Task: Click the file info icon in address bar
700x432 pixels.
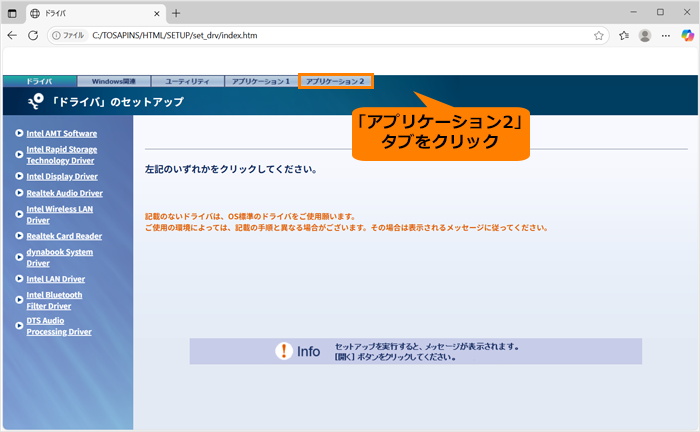Action: (56, 35)
